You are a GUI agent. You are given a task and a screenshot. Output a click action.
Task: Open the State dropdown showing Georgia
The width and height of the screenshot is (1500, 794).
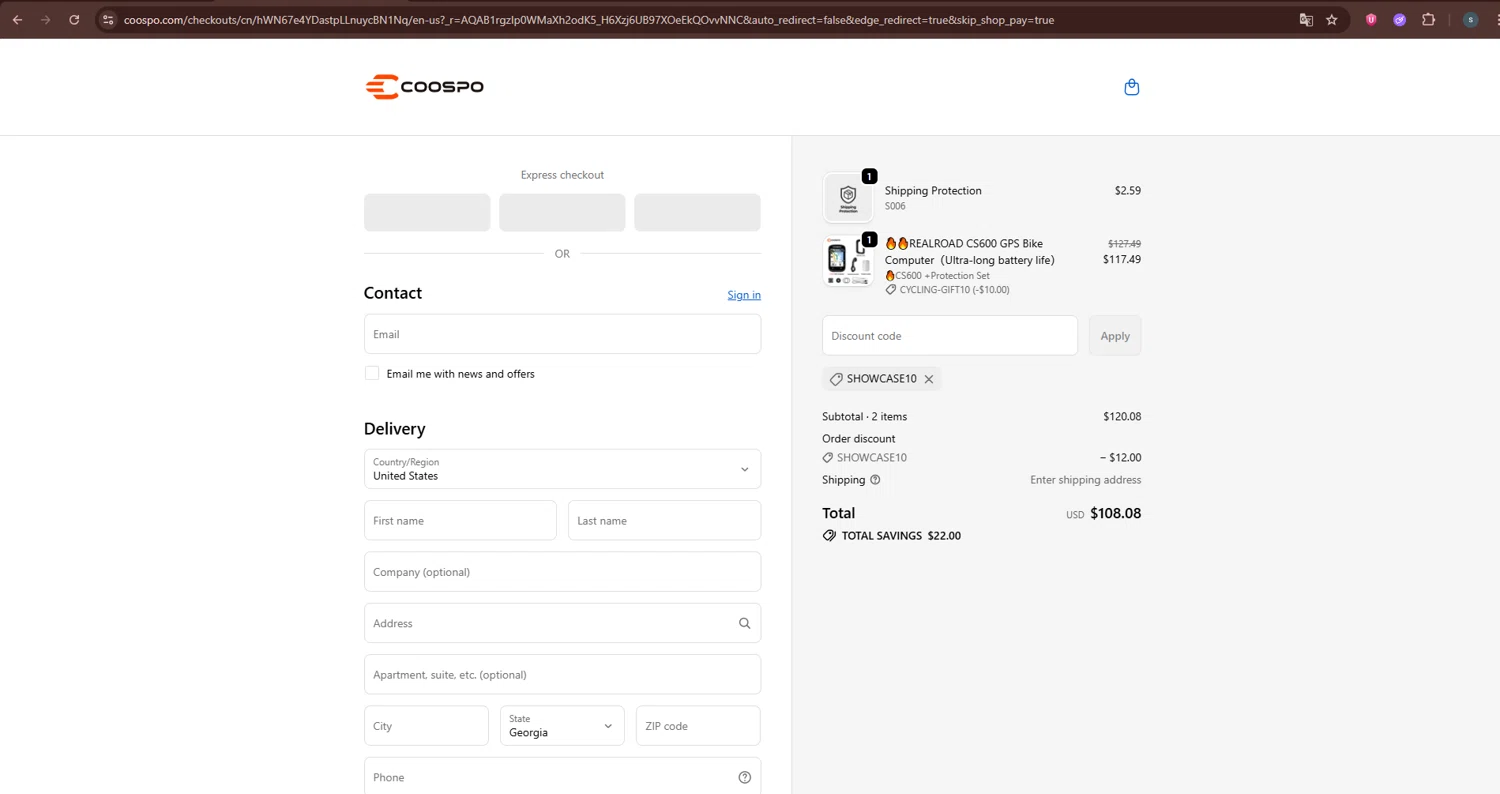click(562, 726)
